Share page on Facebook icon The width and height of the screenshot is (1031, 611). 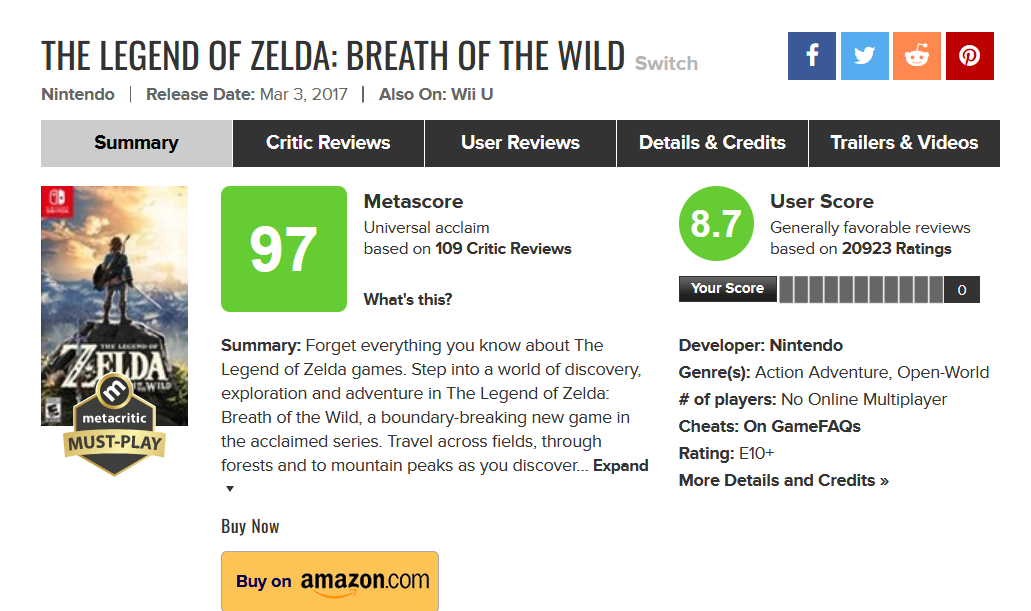coord(812,56)
